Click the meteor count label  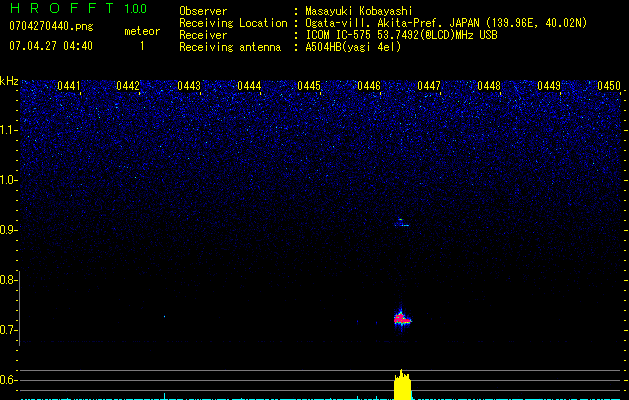[x=141, y=31]
